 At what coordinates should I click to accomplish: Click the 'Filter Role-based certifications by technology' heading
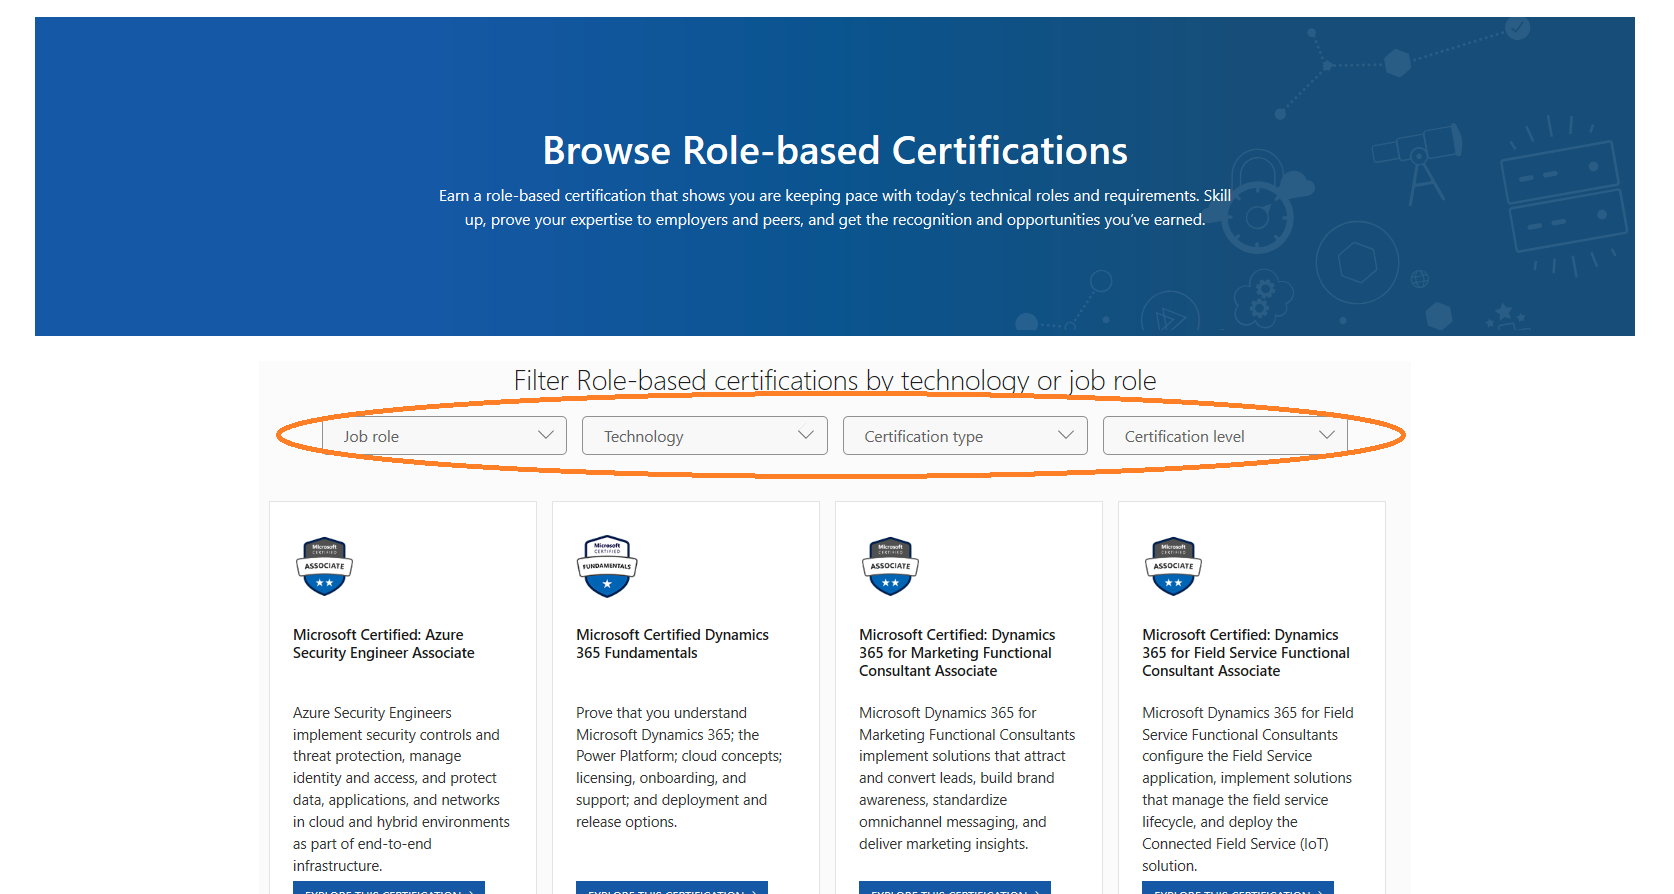click(835, 381)
